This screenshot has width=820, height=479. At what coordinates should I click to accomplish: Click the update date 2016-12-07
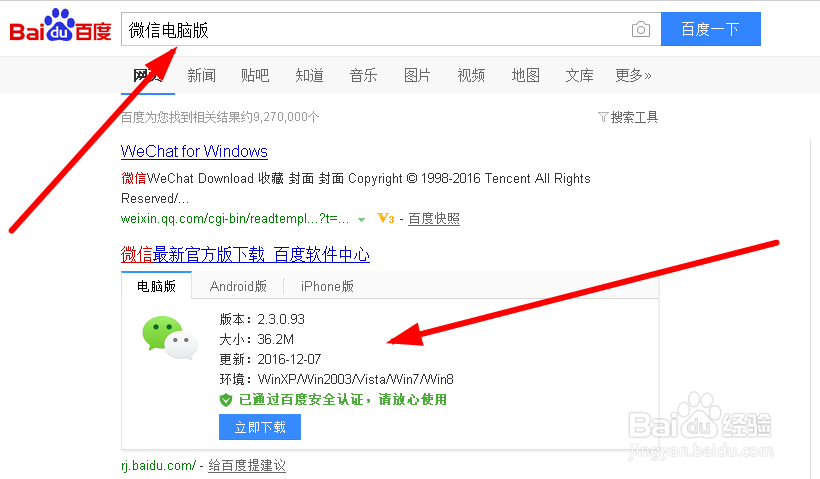[x=289, y=359]
